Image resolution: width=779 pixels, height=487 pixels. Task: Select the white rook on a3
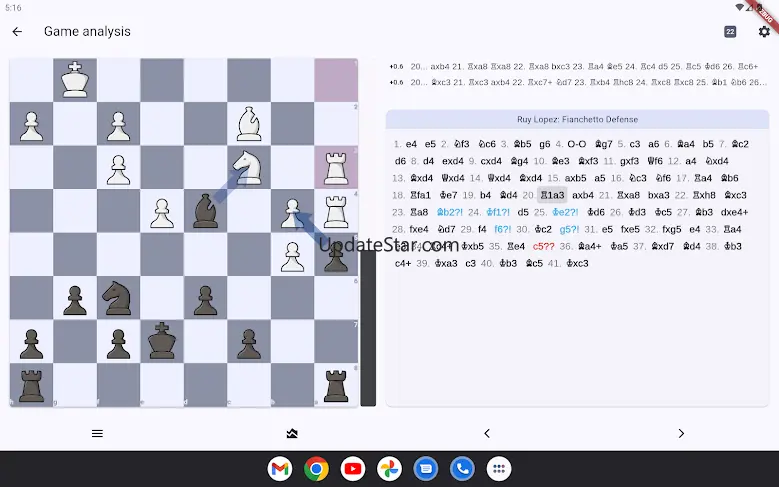[x=336, y=167]
